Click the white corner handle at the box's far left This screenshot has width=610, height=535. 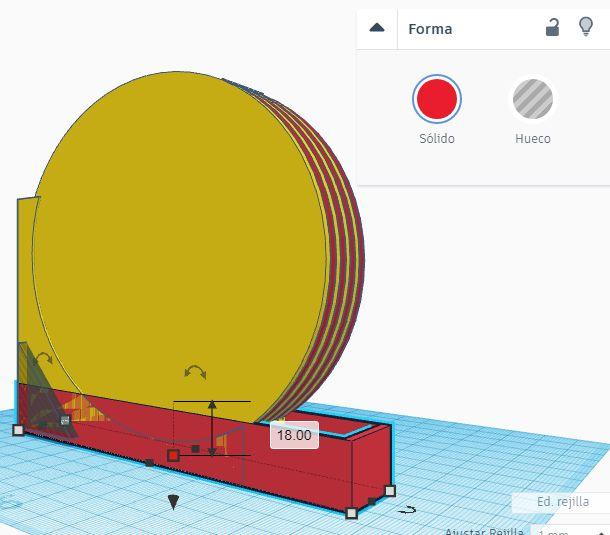coord(18,430)
